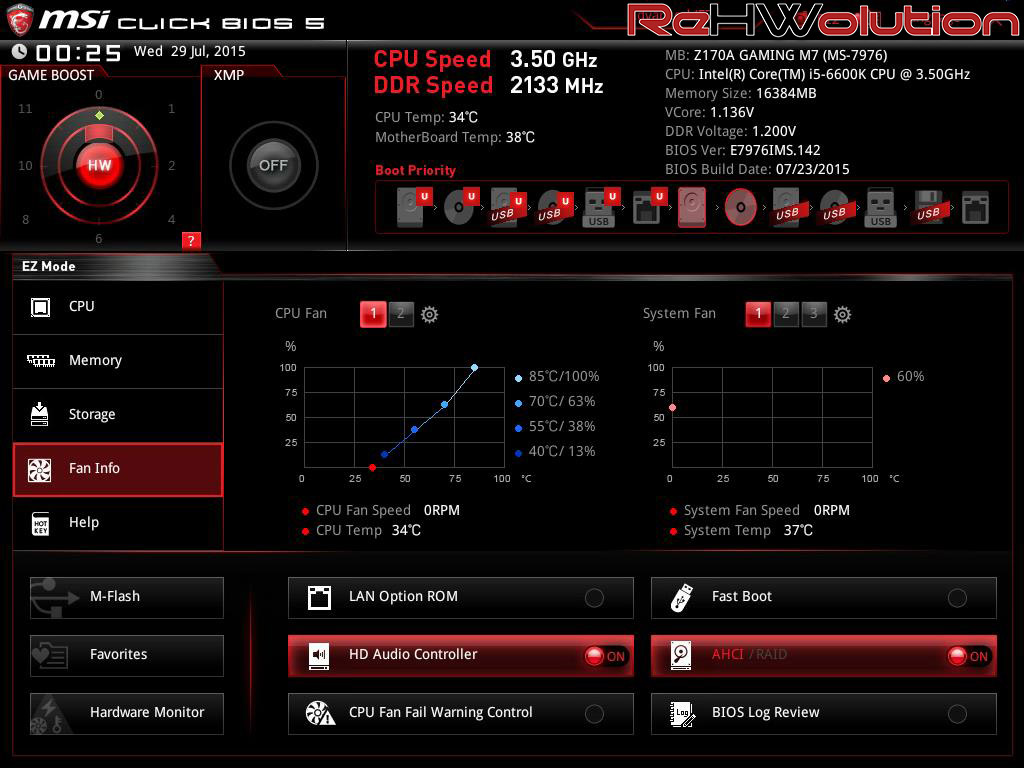Viewport: 1024px width, 768px height.
Task: Select the first boot priority device icon
Action: pyautogui.click(x=411, y=207)
